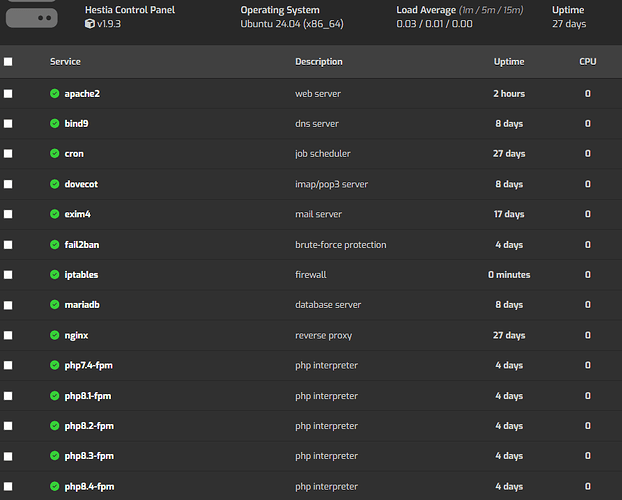Click the '2 hours' uptime for apache2
Viewport: 622px width, 500px height.
tap(509, 94)
